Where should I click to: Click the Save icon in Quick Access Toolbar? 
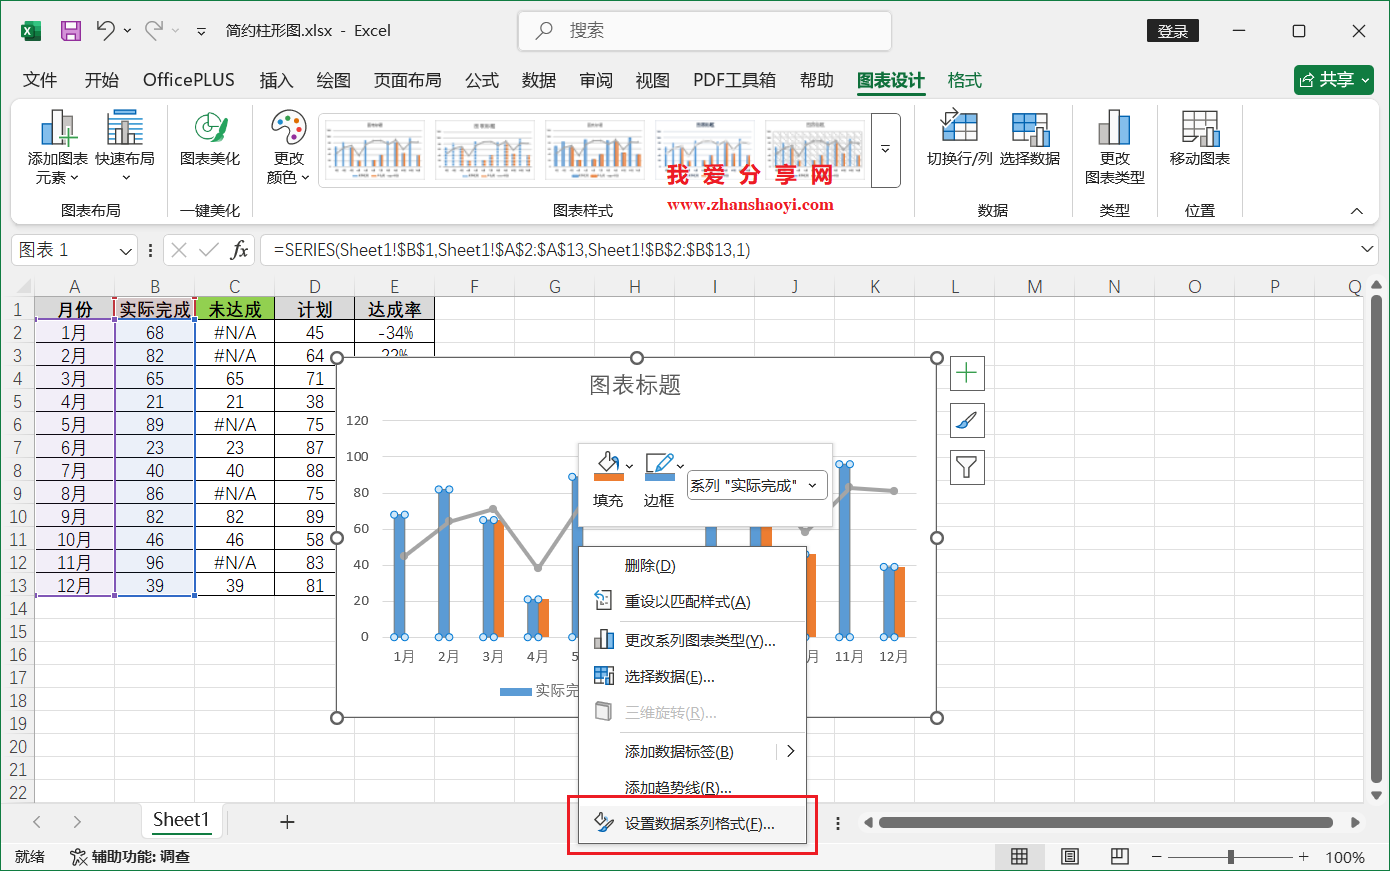point(69,30)
